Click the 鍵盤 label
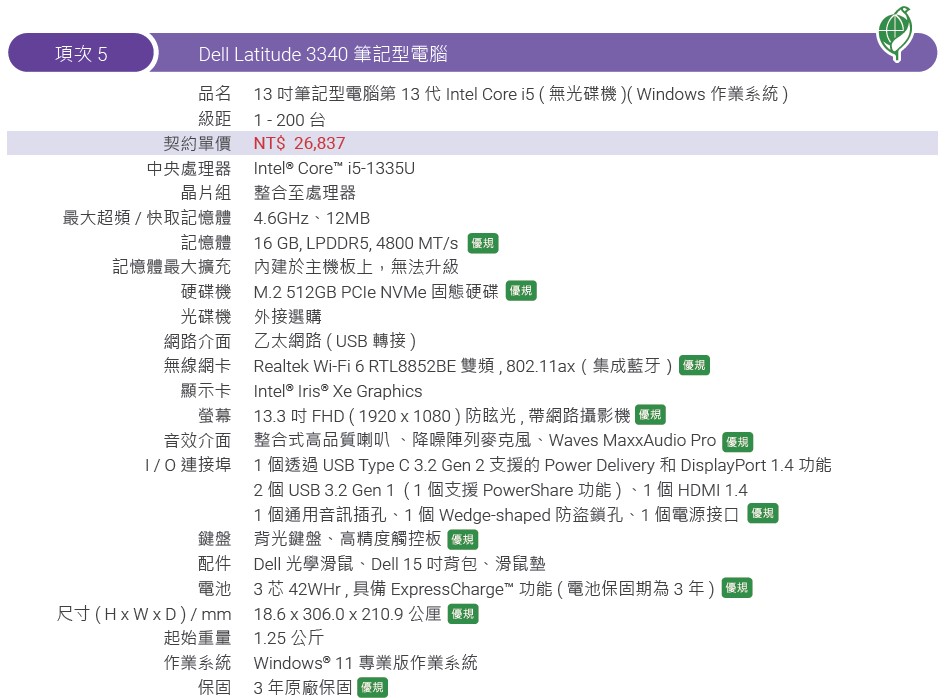Viewport: 945px width, 698px height. pyautogui.click(x=215, y=538)
